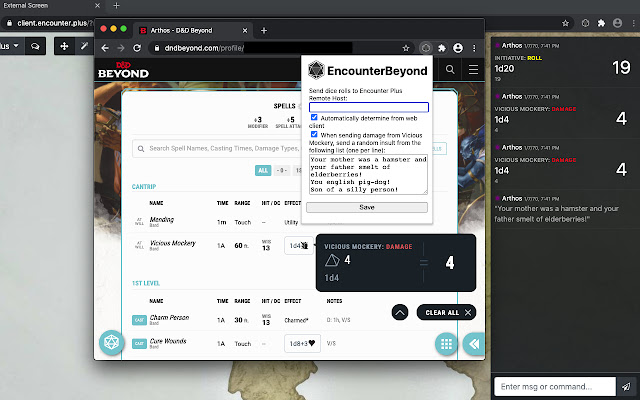
Task: Open the grid sections menu button
Action: [446, 344]
